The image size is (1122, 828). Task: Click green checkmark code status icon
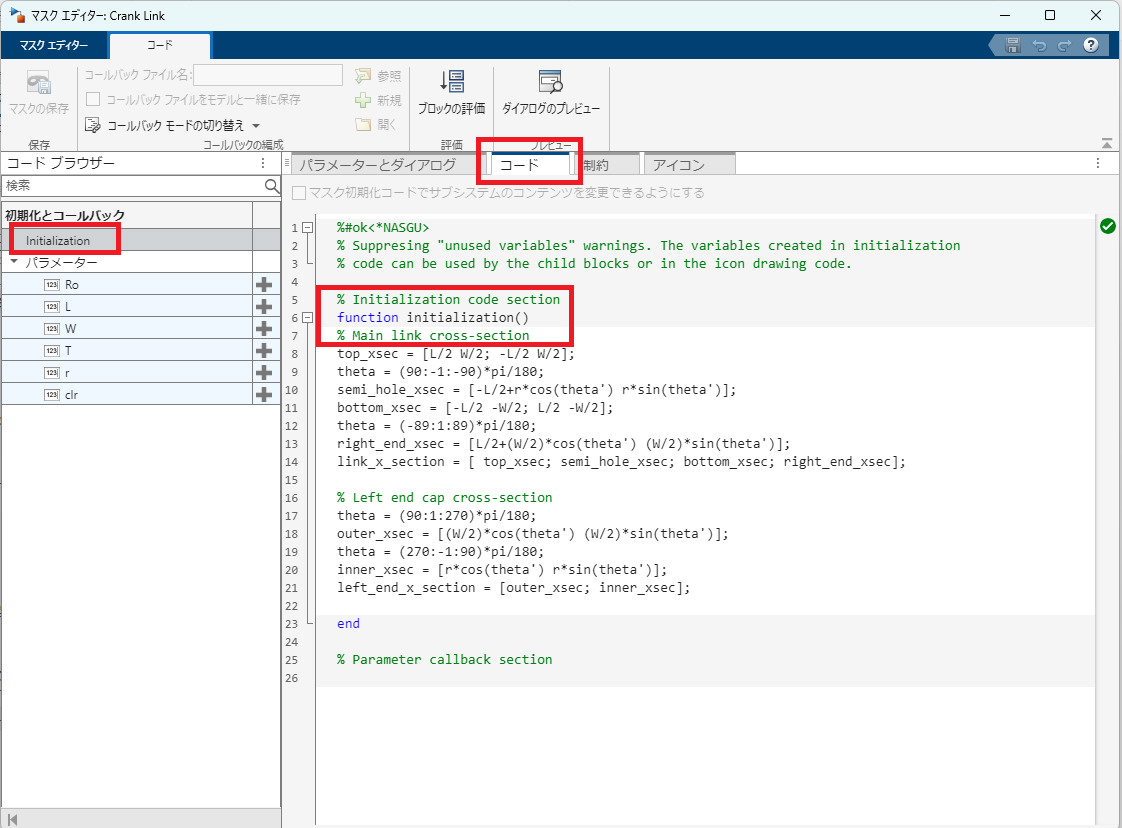pos(1108,226)
